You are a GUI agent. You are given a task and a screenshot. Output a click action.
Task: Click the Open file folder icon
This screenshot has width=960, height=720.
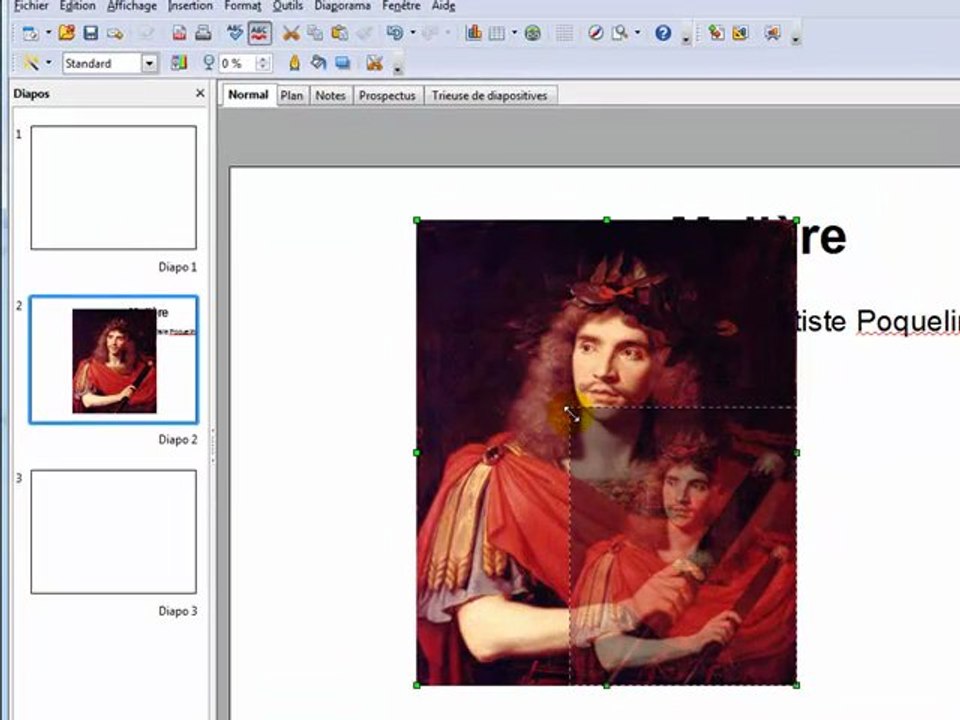tap(67, 33)
